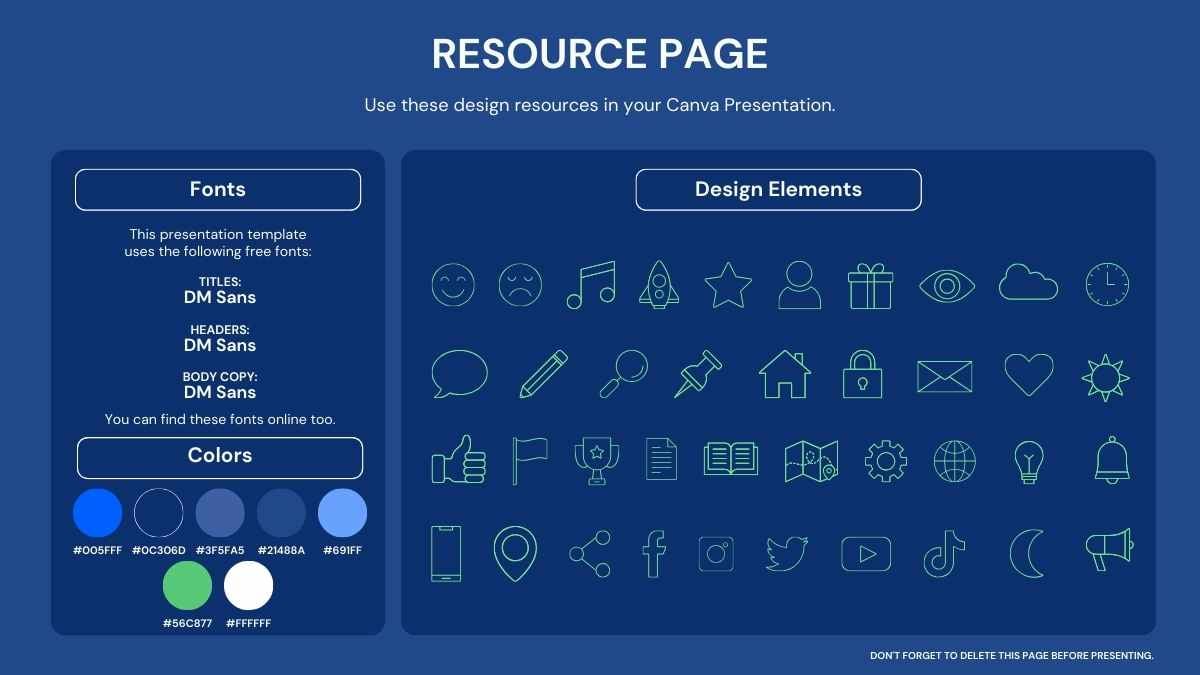Click the settings gear icon
The width and height of the screenshot is (1200, 675).
point(886,461)
